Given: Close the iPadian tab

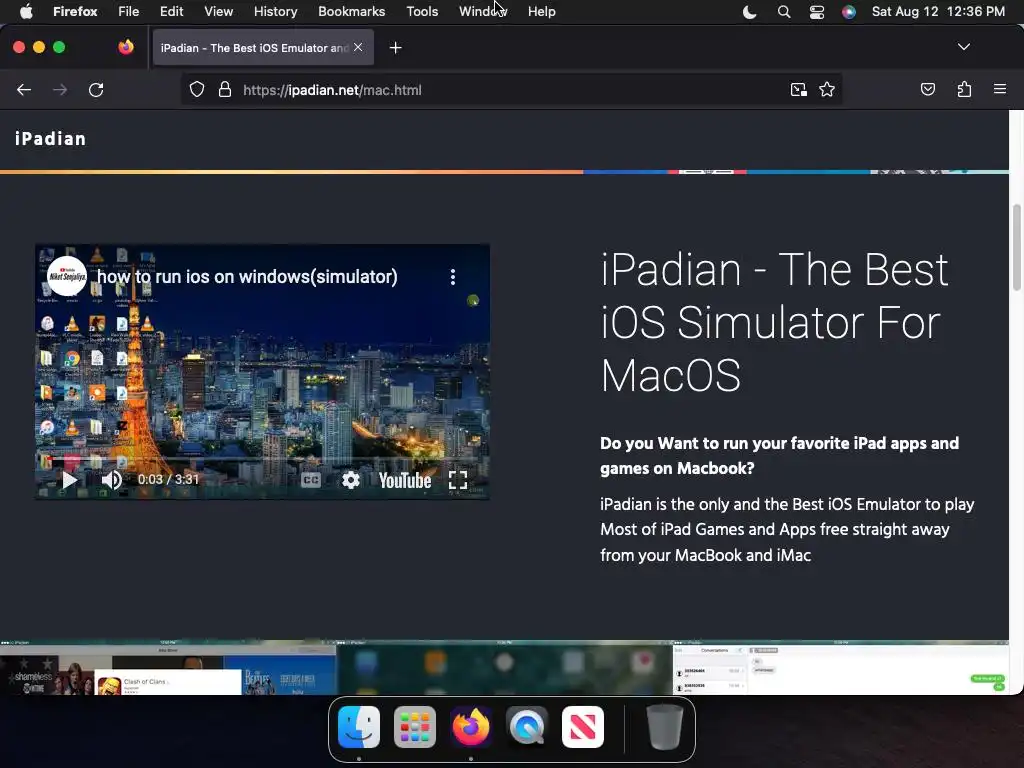Looking at the screenshot, I should [358, 47].
